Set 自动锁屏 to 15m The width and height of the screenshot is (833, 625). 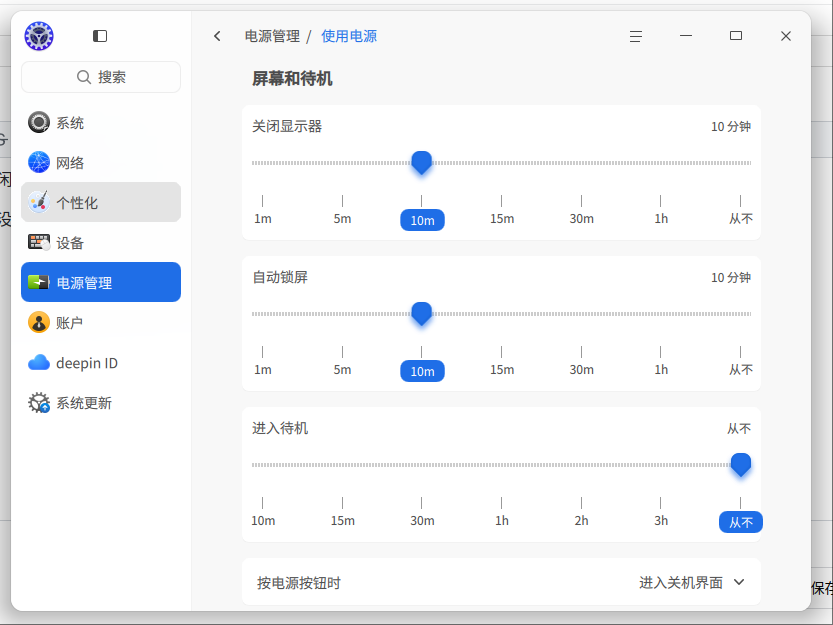tap(502, 369)
